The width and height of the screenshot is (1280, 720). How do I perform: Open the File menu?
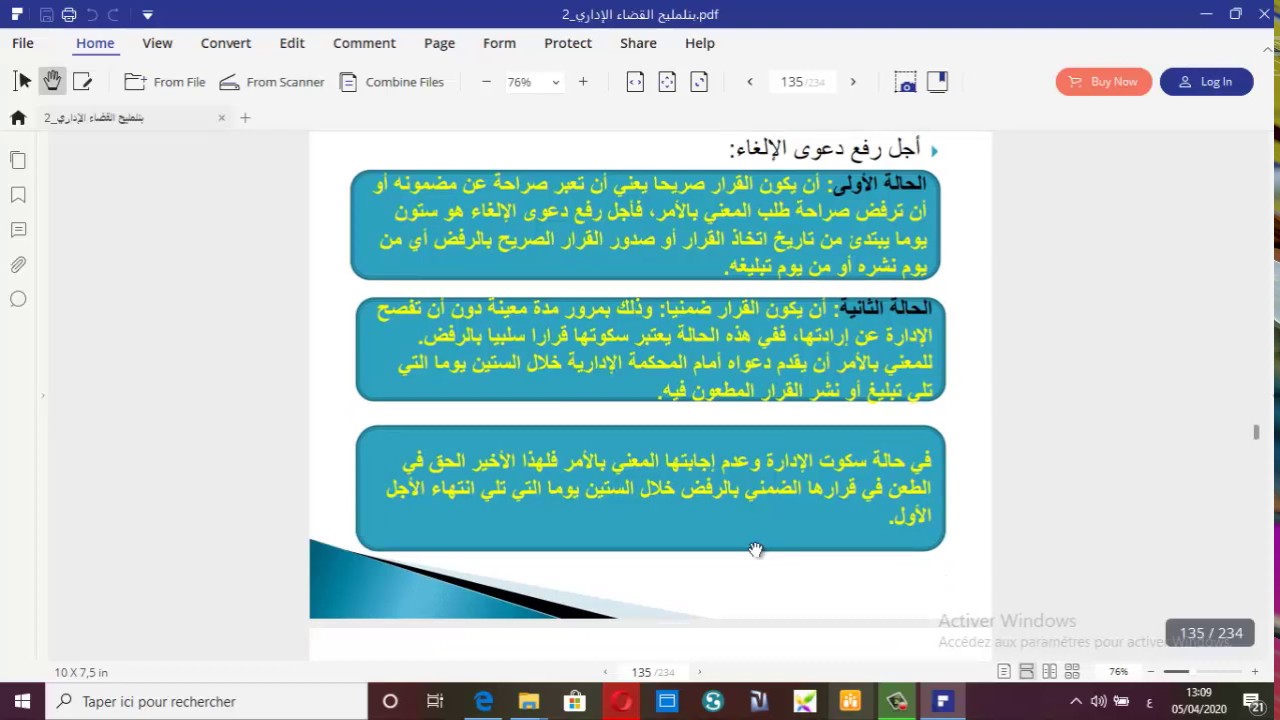(23, 43)
